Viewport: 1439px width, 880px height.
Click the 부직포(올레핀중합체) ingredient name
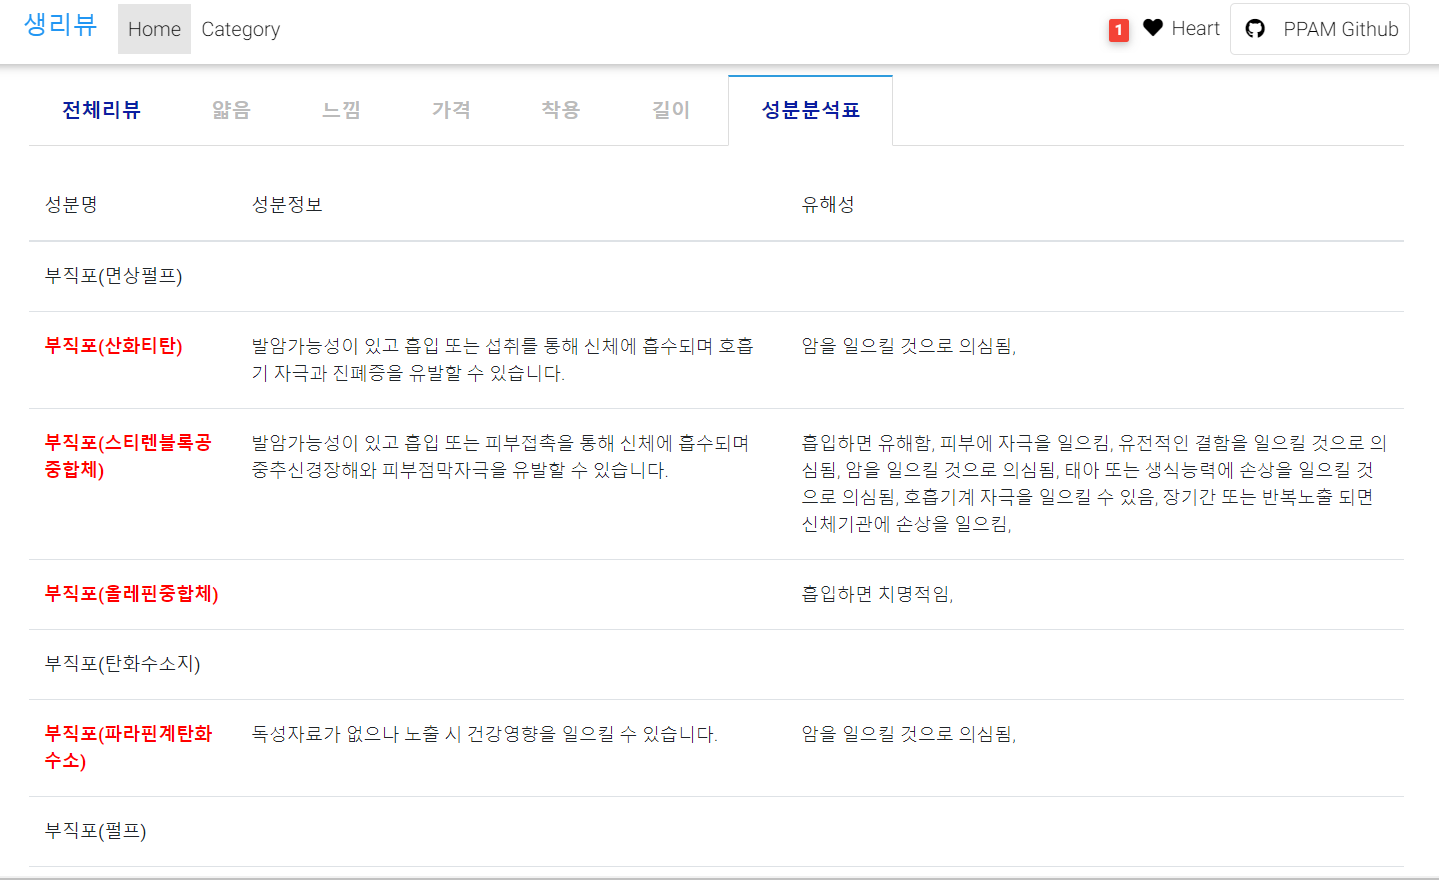pos(131,594)
